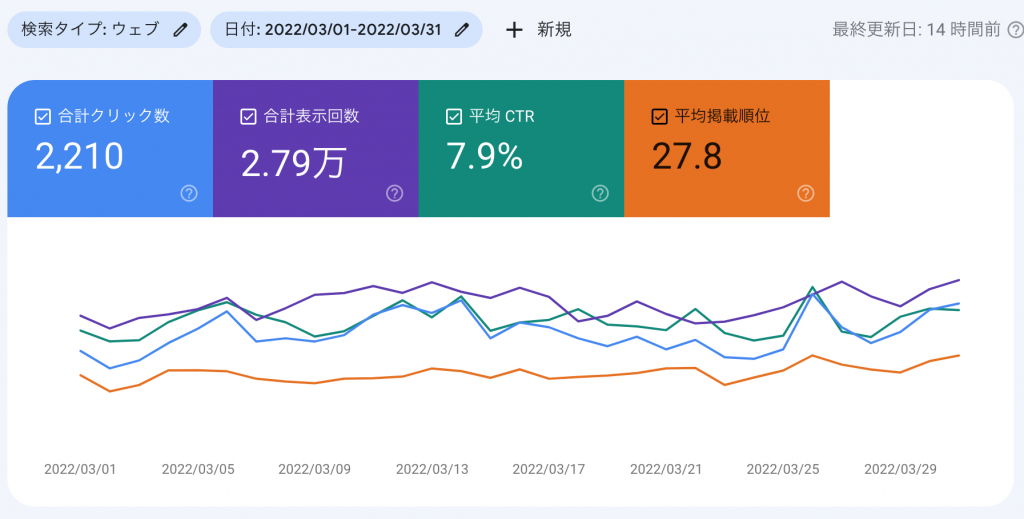Click the 新規 label to add filter

(554, 30)
